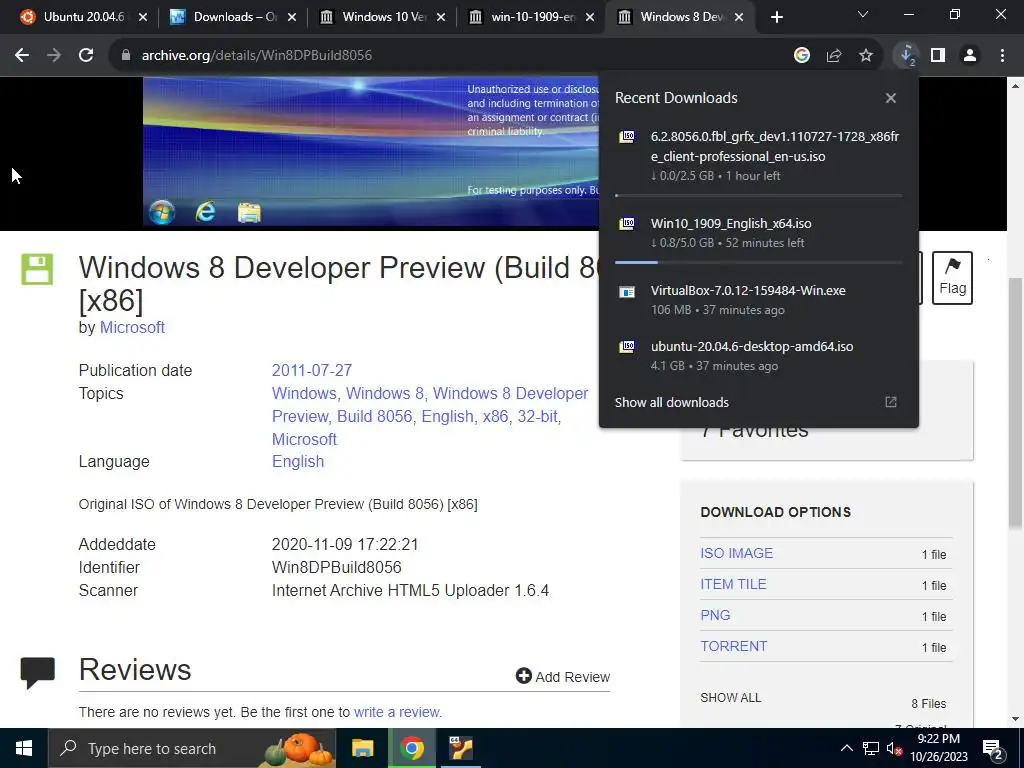Click the Chrome taskbar icon
Viewport: 1024px width, 768px height.
(x=411, y=748)
